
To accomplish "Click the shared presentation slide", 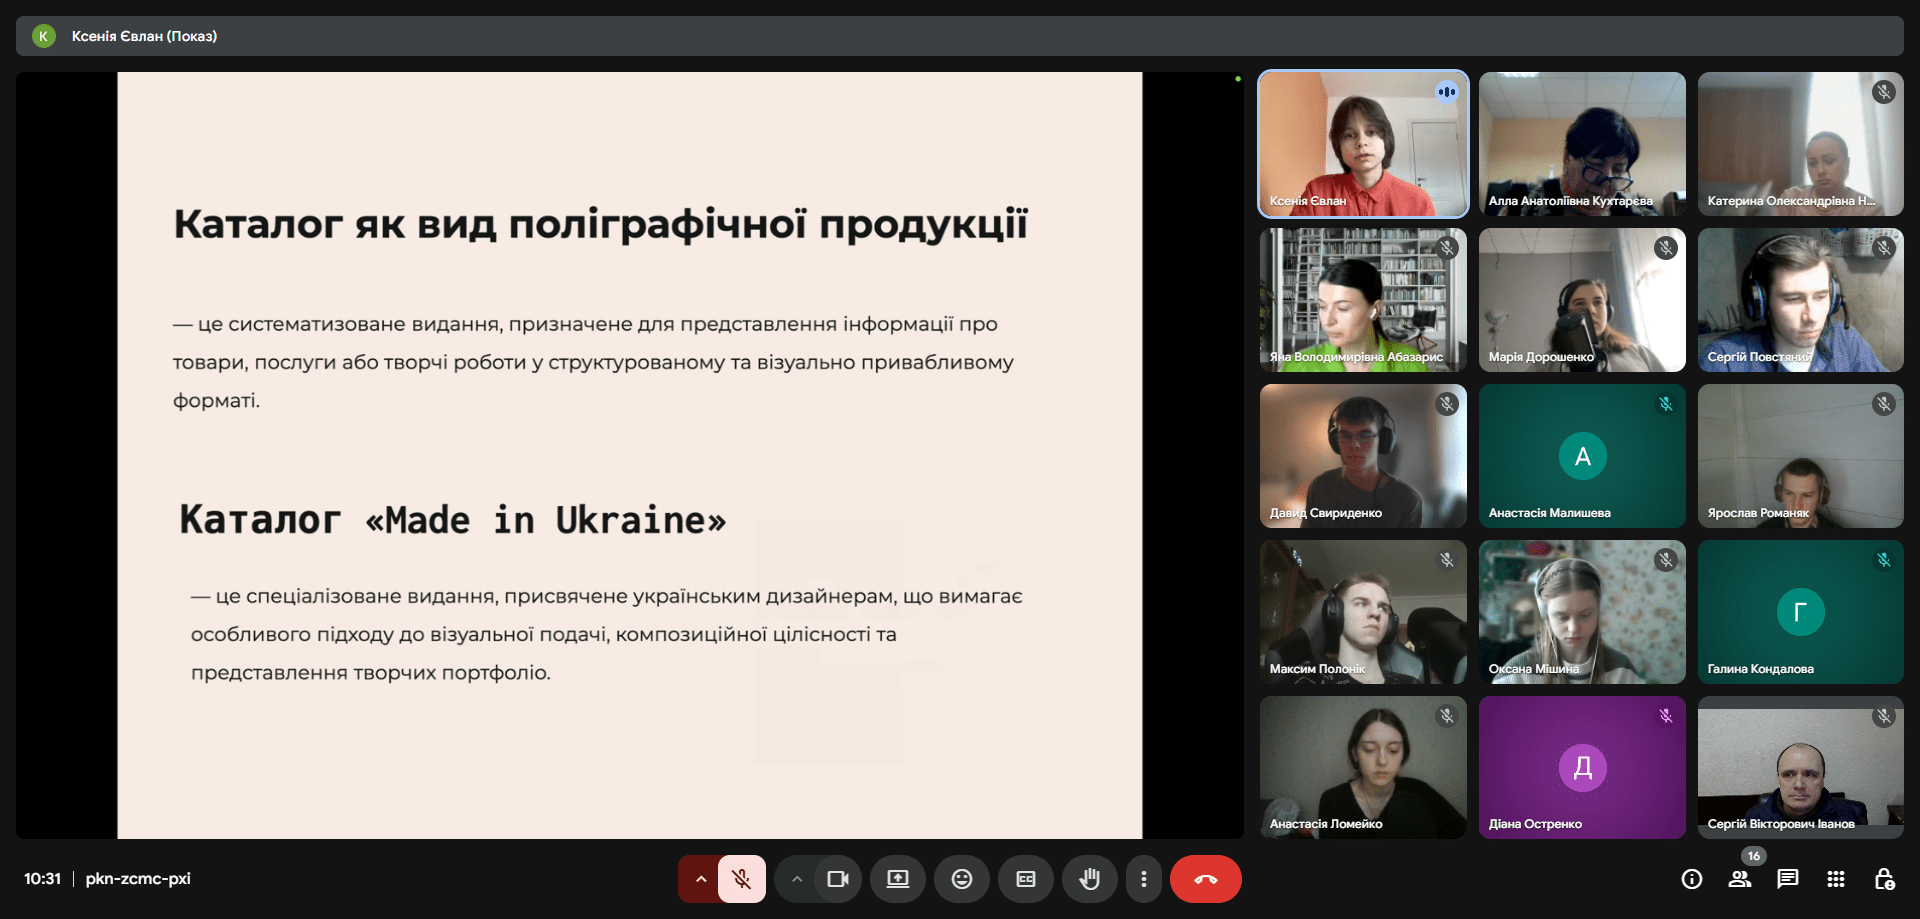I will click(x=629, y=455).
